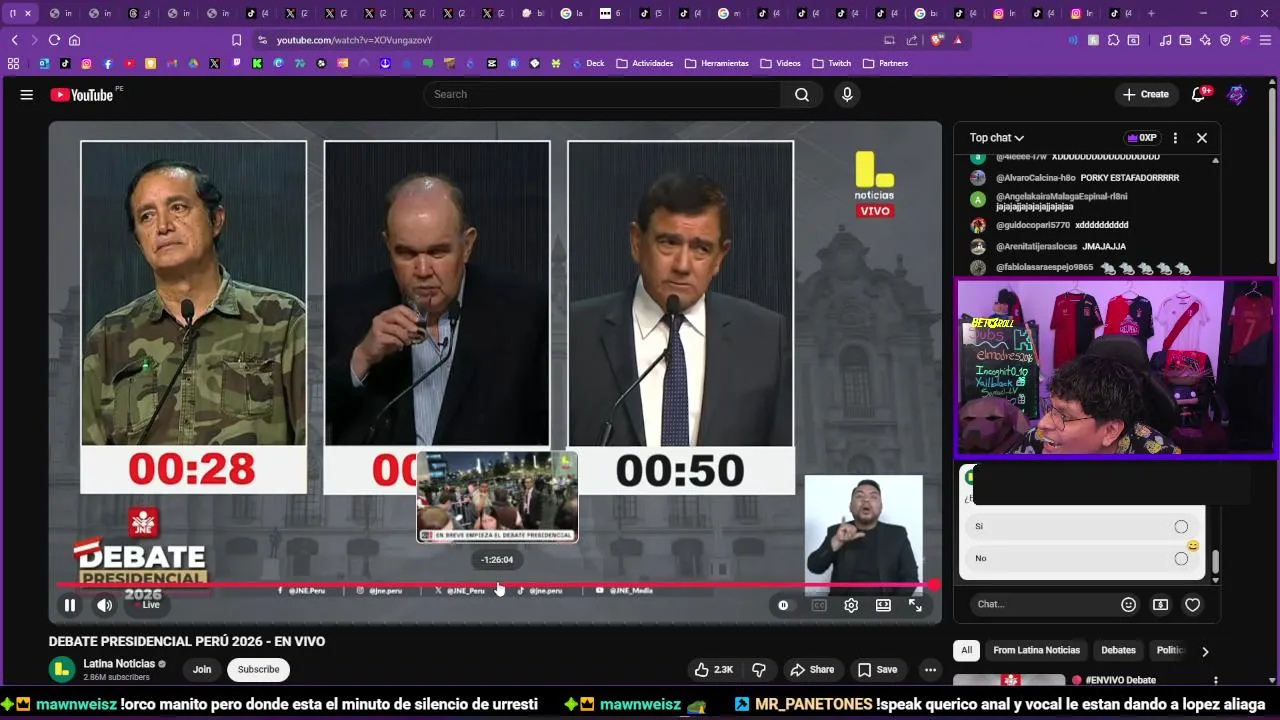Open #ENVIVO Debate video options menu
The image size is (1280, 720).
1215,681
